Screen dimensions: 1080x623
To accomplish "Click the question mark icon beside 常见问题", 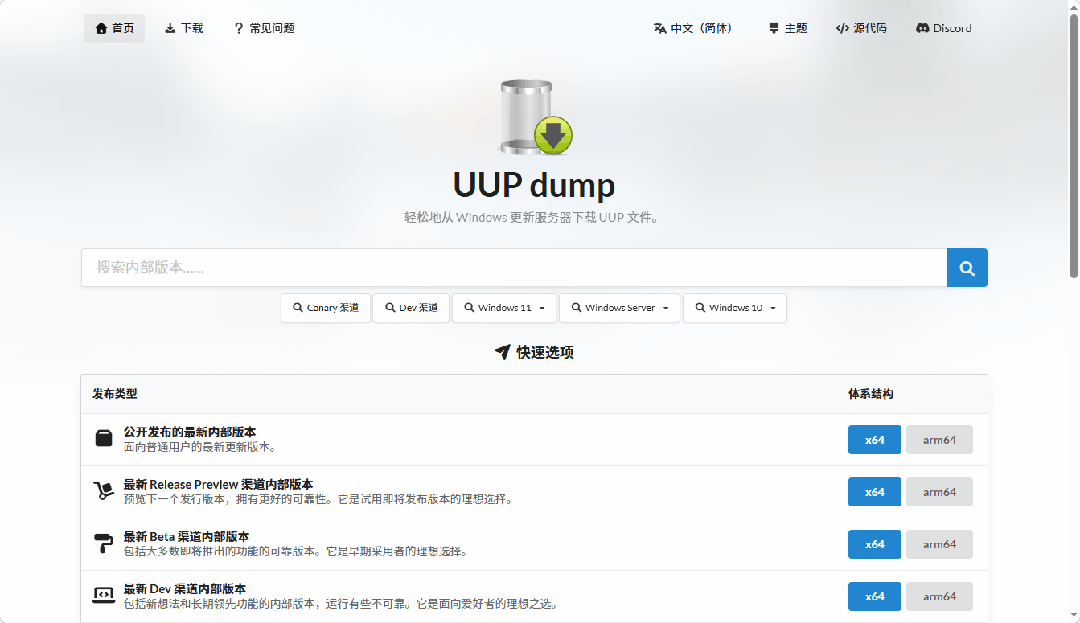I will point(238,28).
